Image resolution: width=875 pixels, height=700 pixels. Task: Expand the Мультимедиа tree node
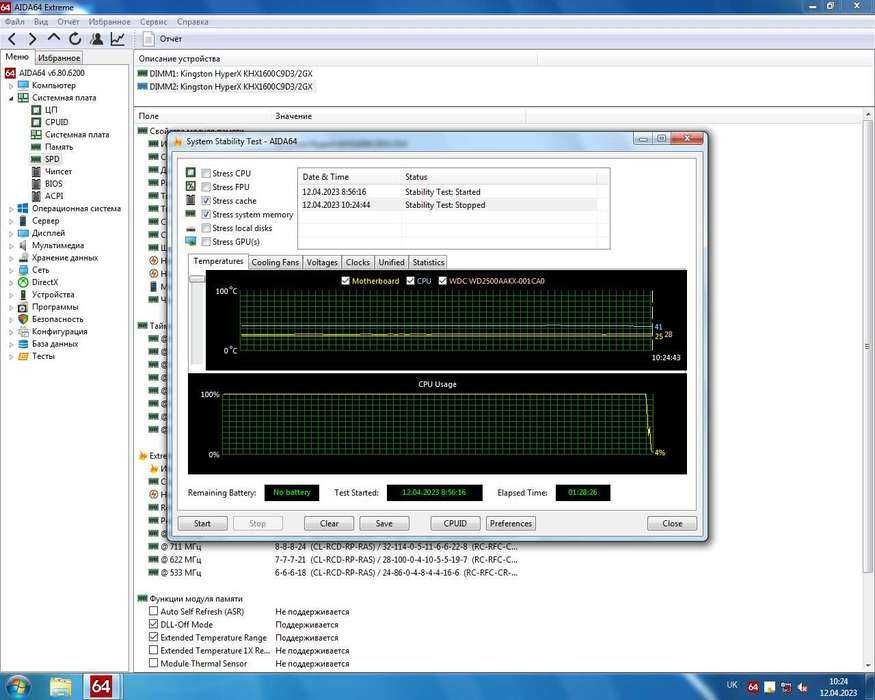[11, 246]
